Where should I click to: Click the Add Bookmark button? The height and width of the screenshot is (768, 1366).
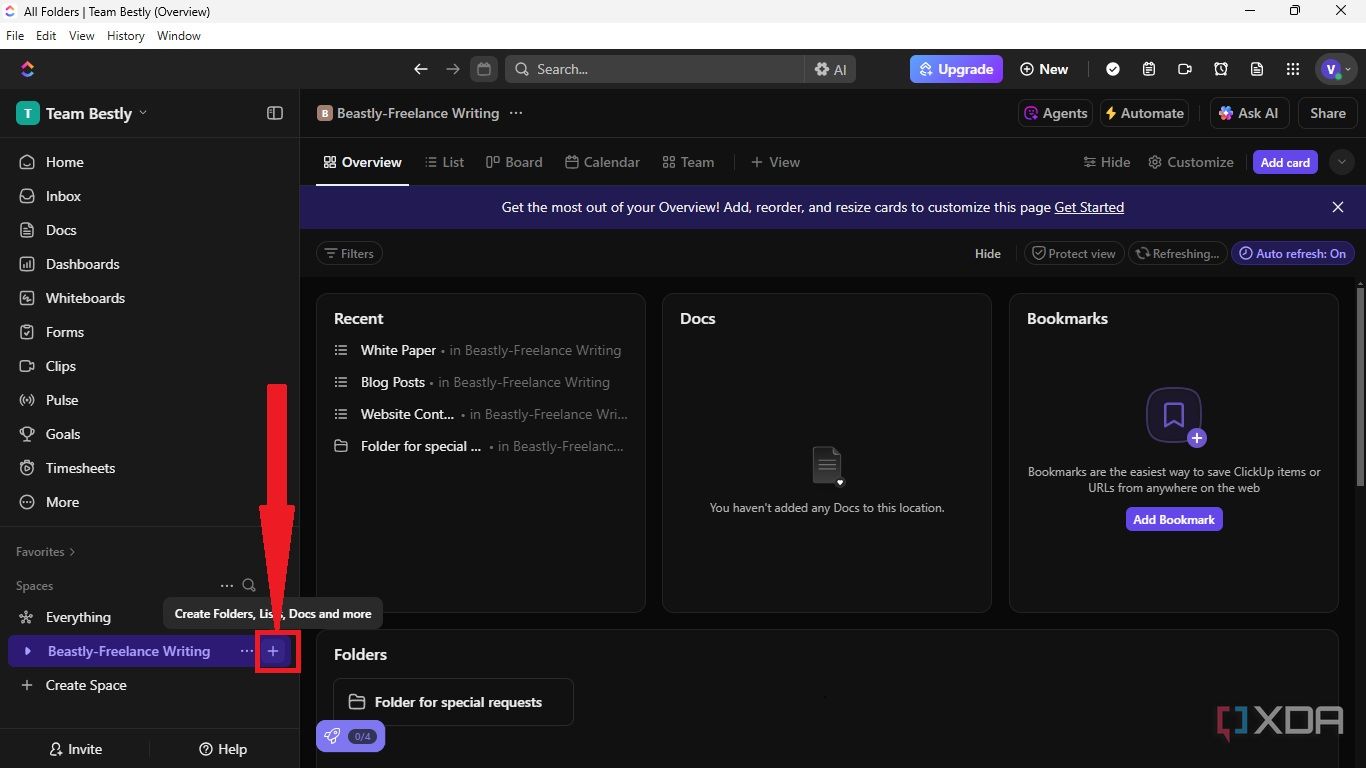(1174, 519)
